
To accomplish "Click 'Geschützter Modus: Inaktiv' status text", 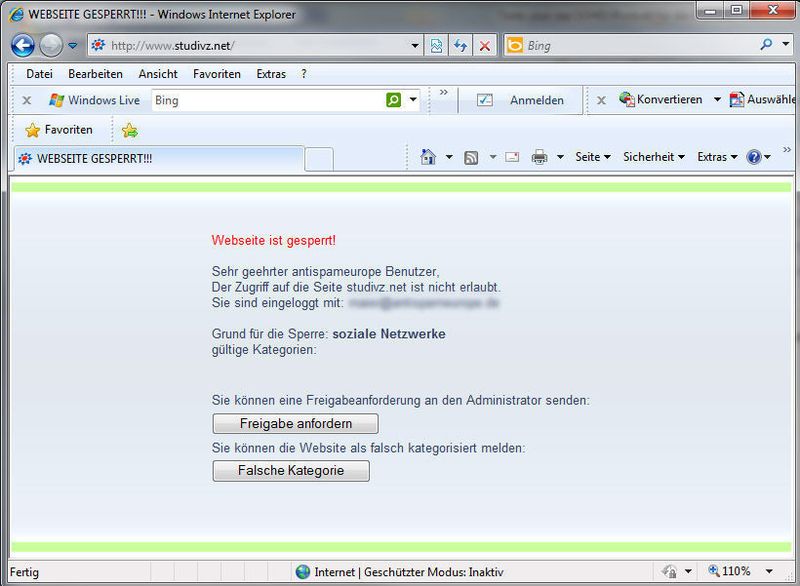I will (x=434, y=572).
